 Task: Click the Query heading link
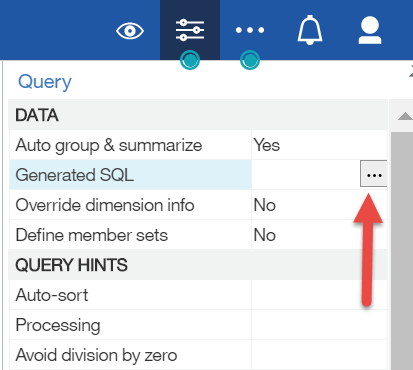pos(45,82)
